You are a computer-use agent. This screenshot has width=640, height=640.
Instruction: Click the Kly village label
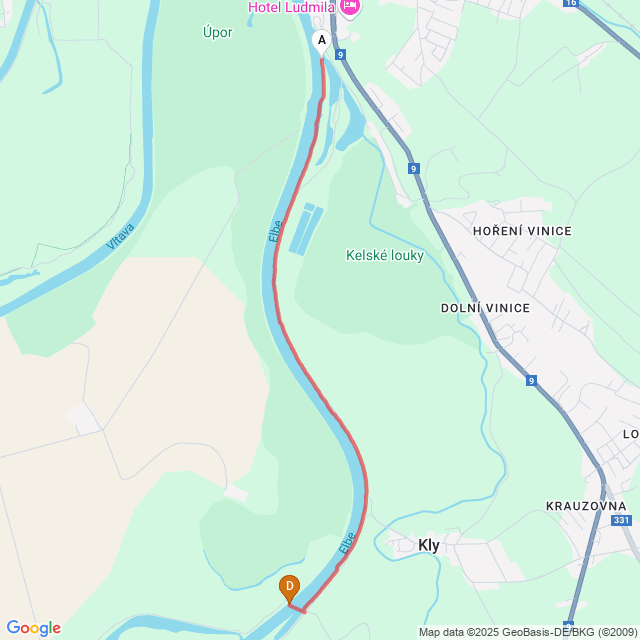(x=429, y=545)
